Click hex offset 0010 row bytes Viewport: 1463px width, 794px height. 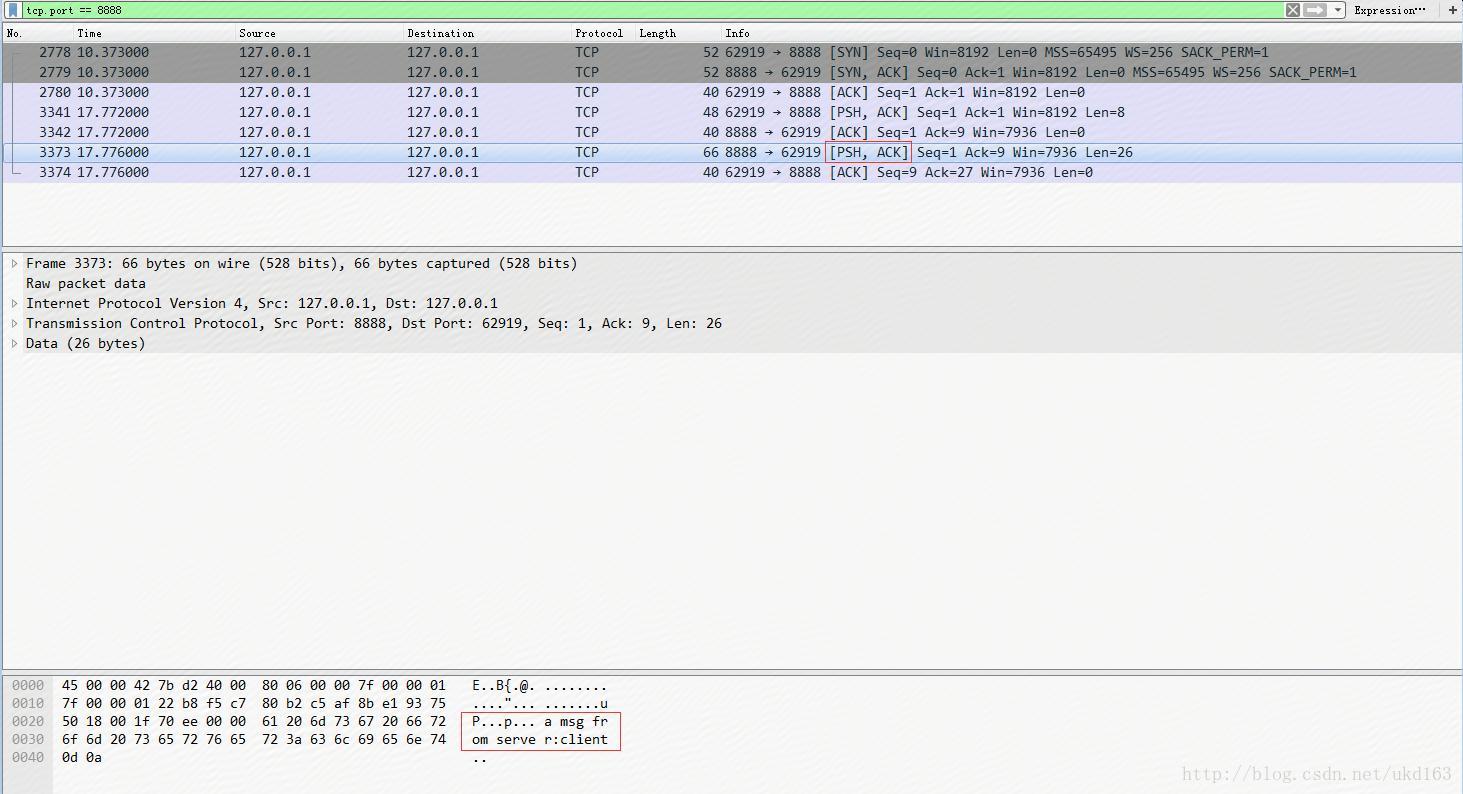[254, 704]
